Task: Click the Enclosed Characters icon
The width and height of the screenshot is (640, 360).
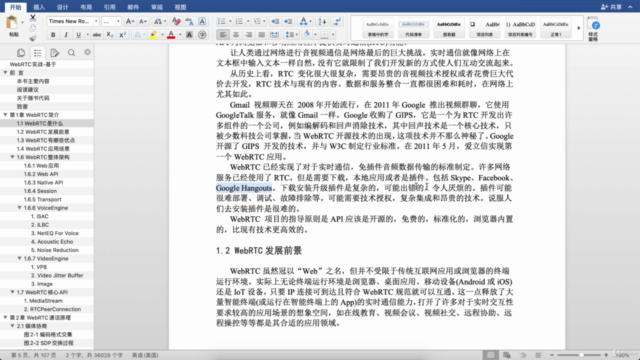Action: (202, 35)
